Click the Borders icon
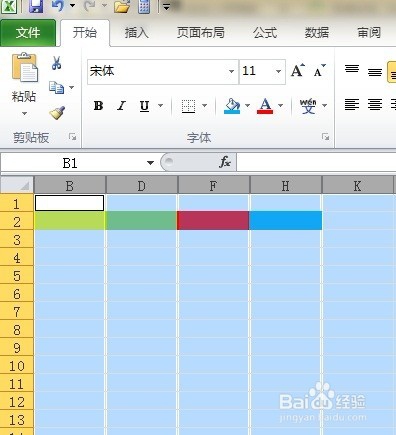The width and height of the screenshot is (396, 435). (188, 106)
